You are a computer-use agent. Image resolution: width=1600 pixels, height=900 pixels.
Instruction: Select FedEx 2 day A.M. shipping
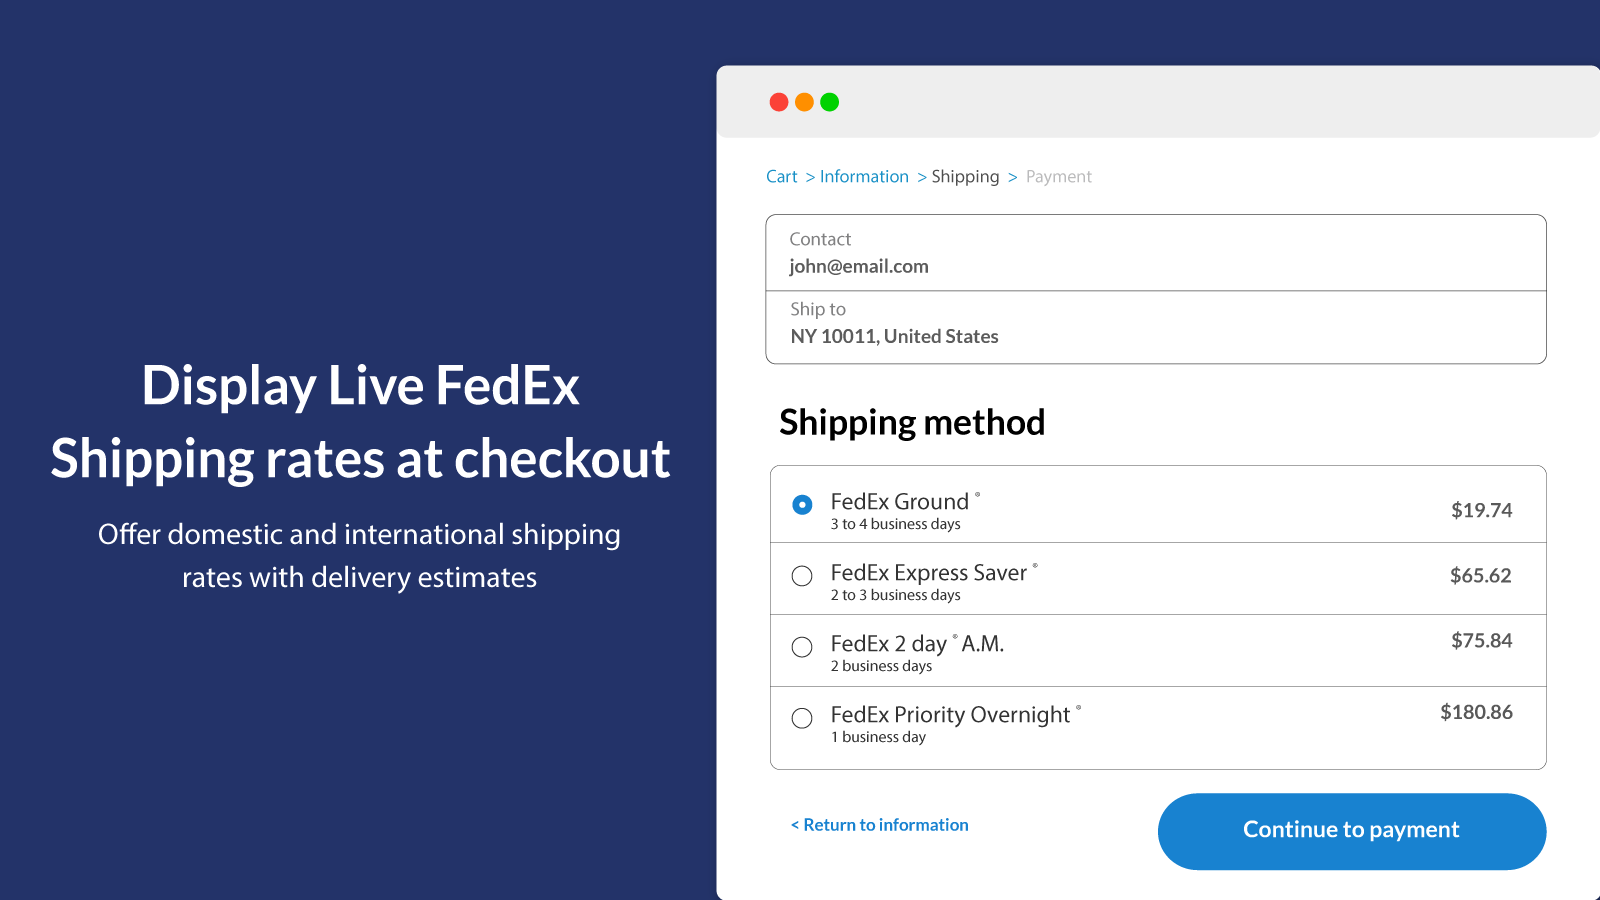802,647
